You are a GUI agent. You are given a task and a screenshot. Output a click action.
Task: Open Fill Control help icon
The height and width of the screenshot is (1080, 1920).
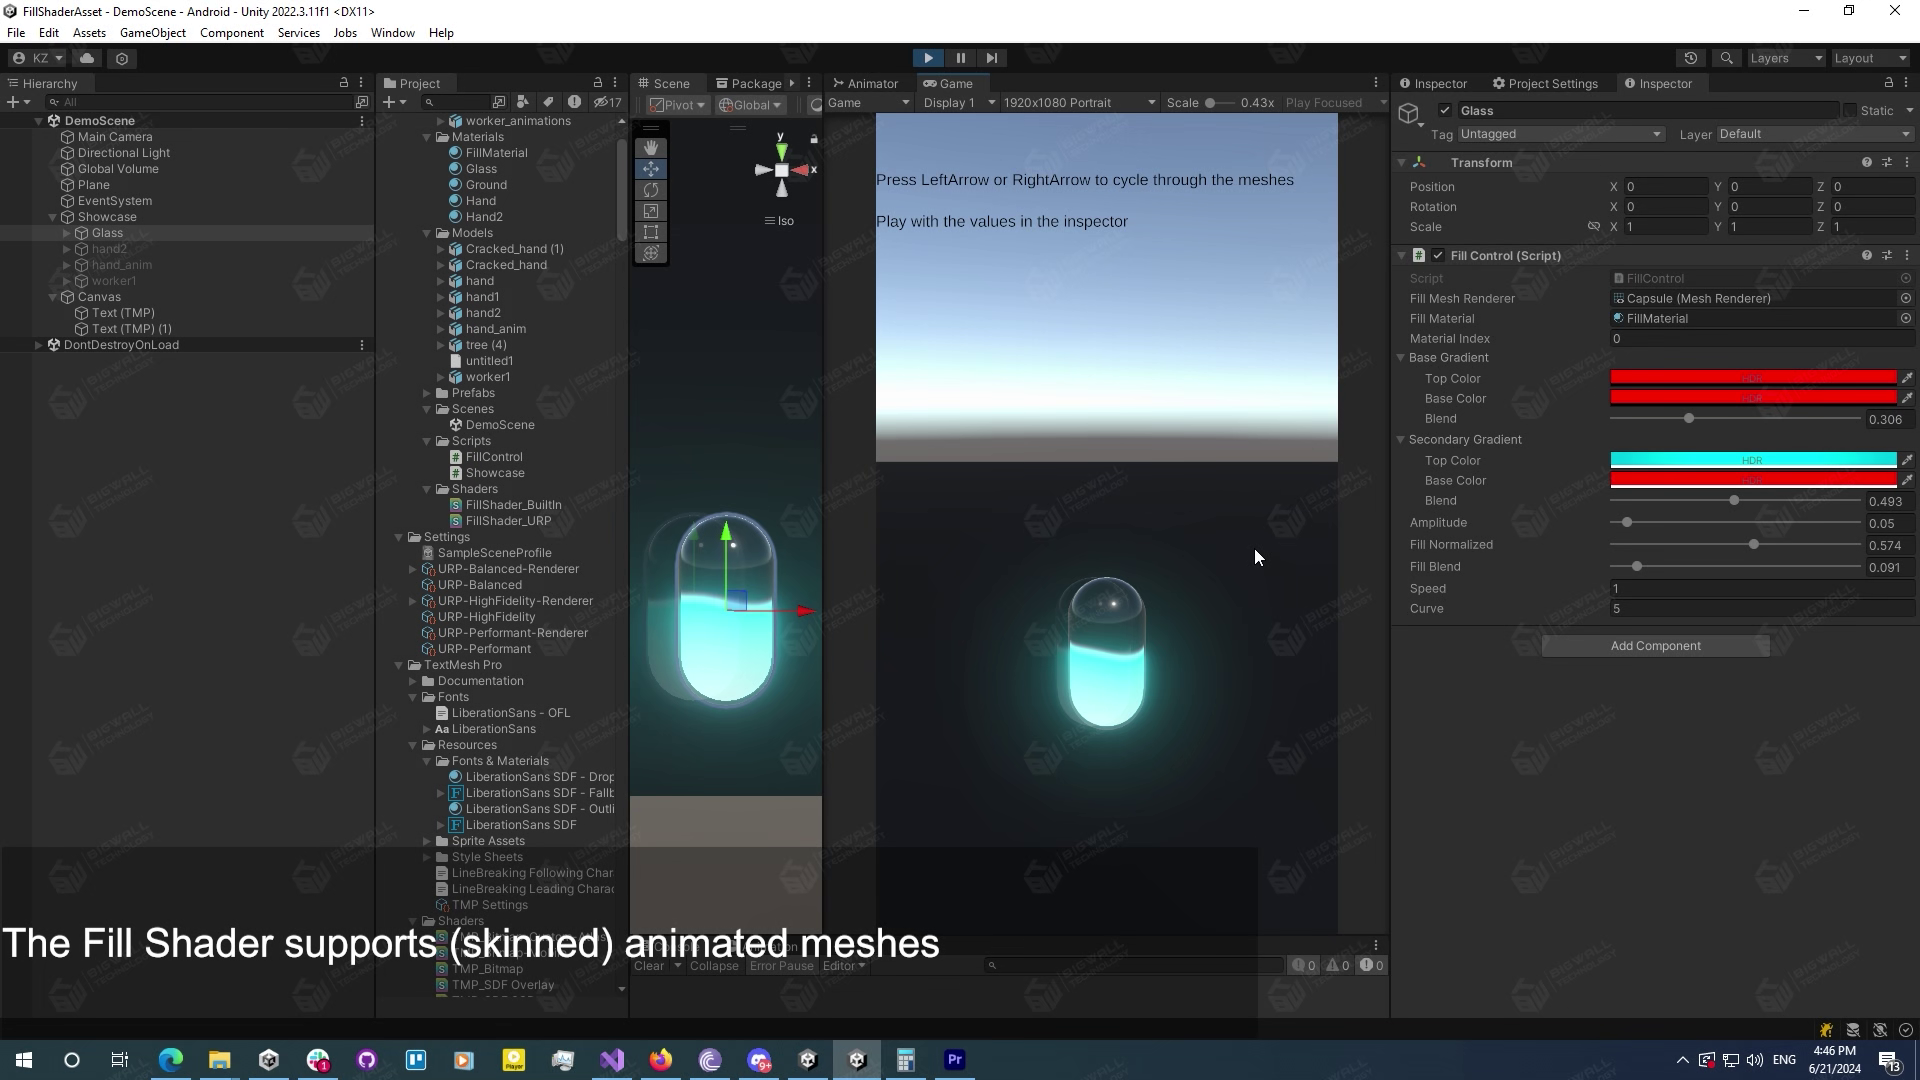click(x=1866, y=255)
